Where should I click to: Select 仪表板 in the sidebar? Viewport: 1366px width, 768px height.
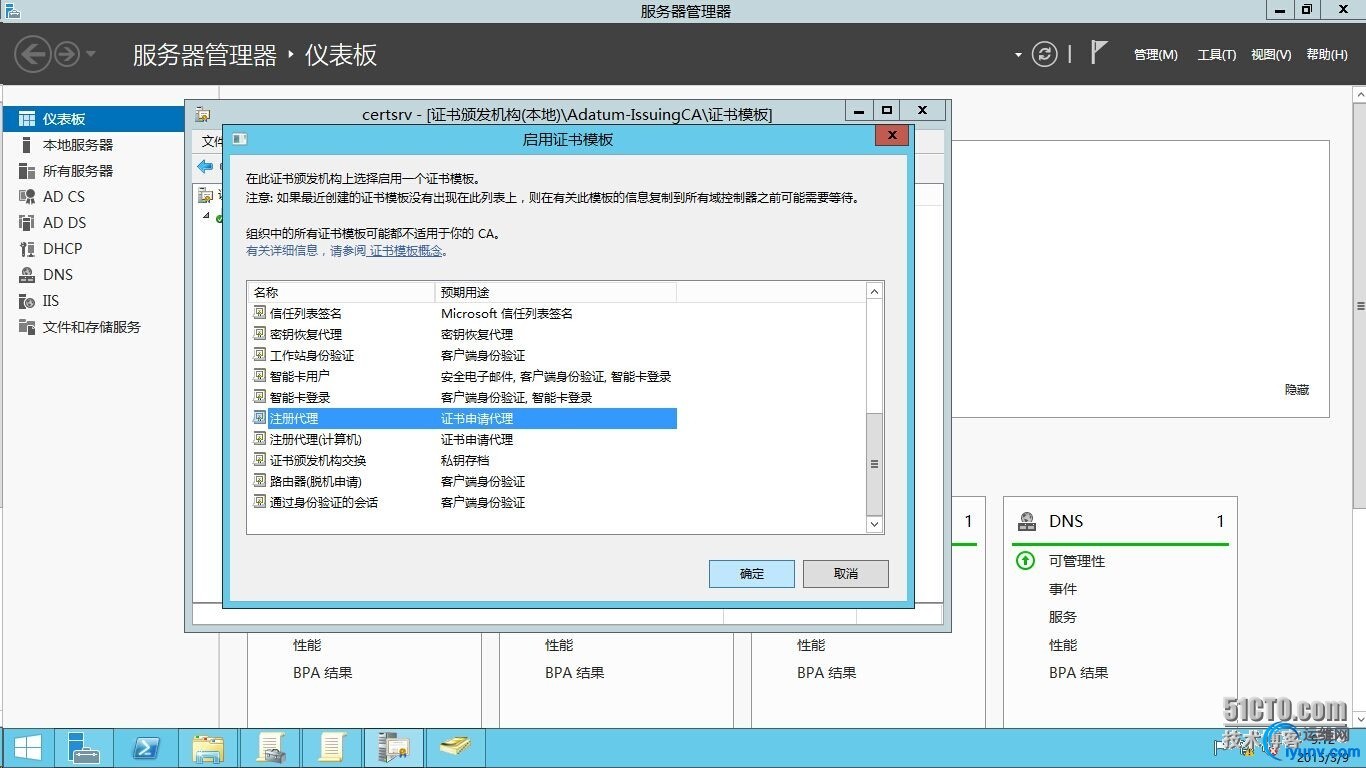pos(94,119)
